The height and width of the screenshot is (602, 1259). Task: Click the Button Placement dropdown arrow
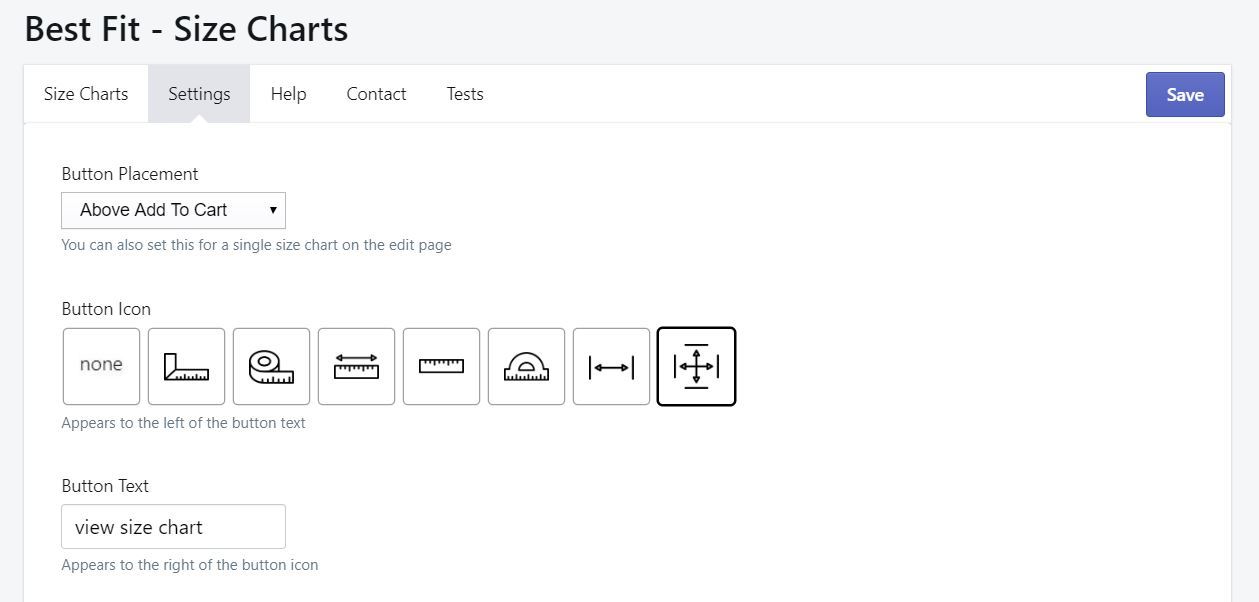(x=272, y=210)
